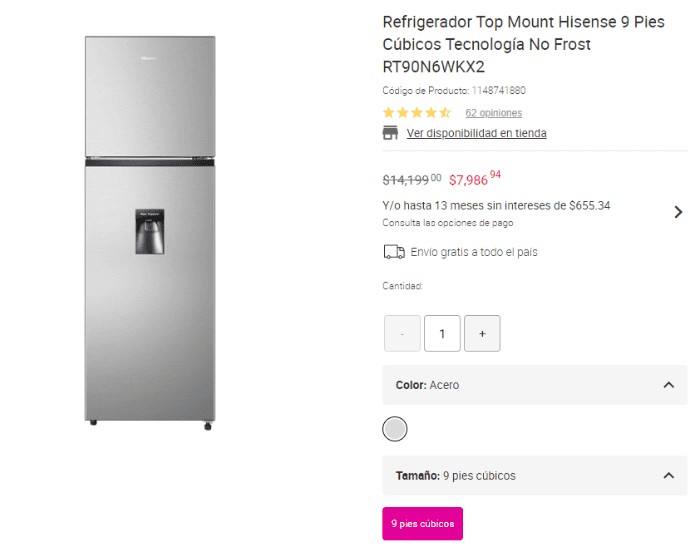The height and width of the screenshot is (552, 700).
Task: Collapse the Tamaño section chevron
Action: pos(668,475)
